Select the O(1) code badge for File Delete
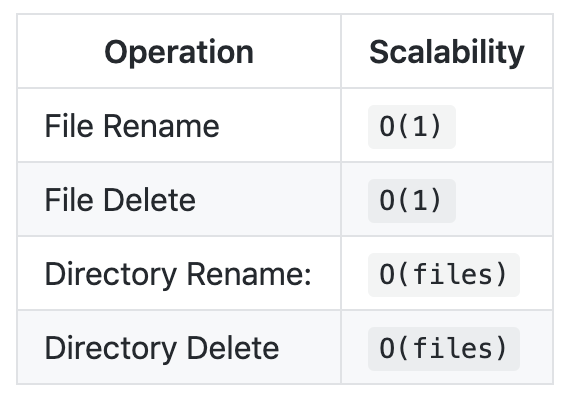Image resolution: width=570 pixels, height=399 pixels. tap(412, 201)
